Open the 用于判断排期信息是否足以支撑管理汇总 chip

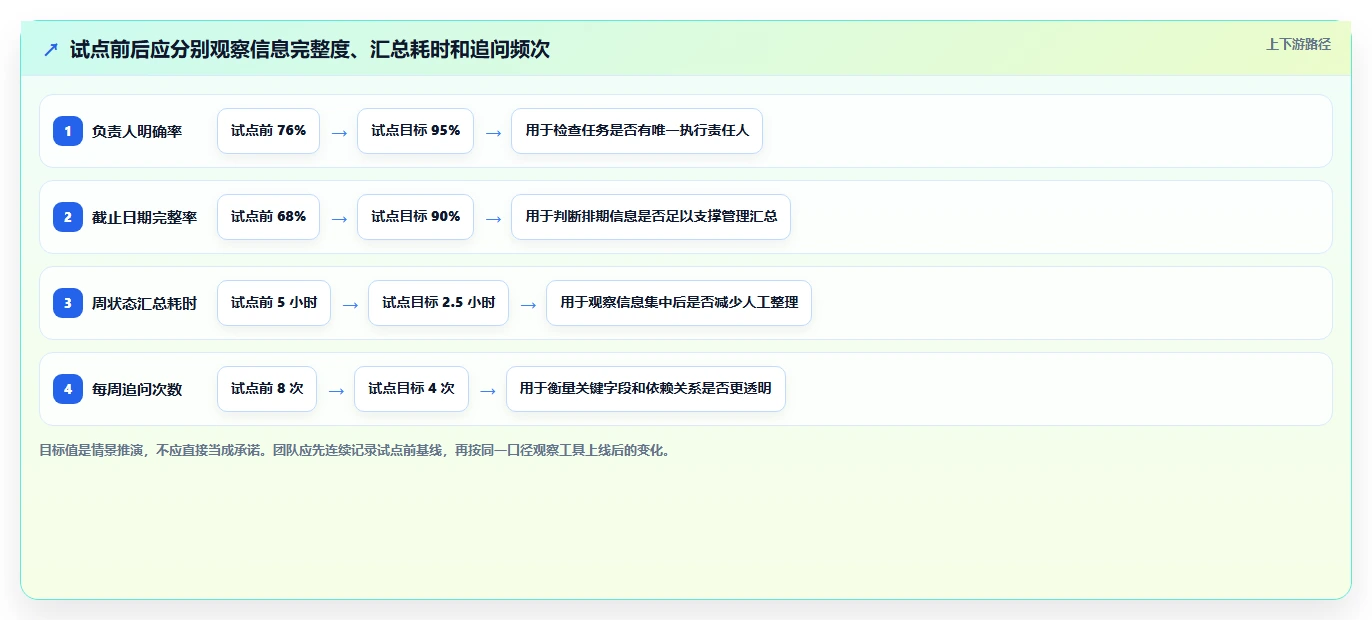tap(651, 217)
